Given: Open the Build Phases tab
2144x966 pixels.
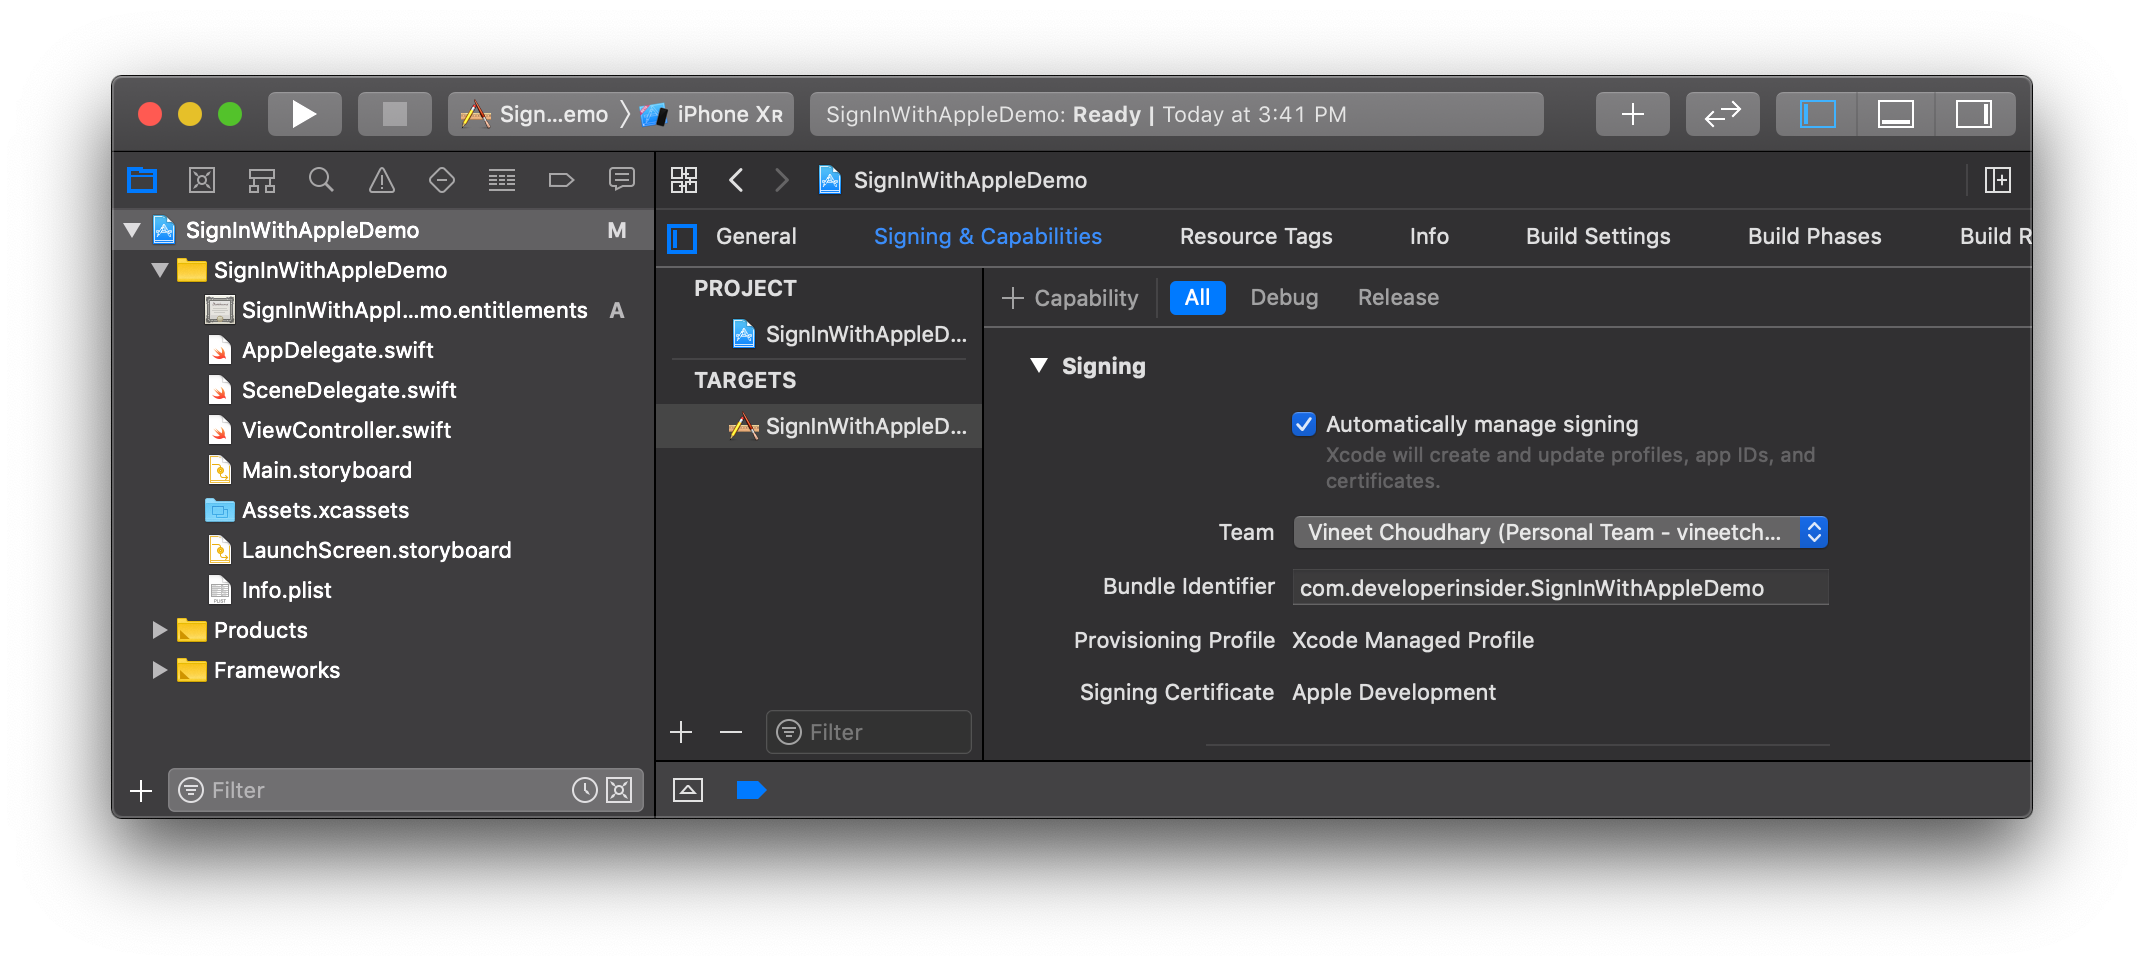Looking at the screenshot, I should (x=1814, y=237).
